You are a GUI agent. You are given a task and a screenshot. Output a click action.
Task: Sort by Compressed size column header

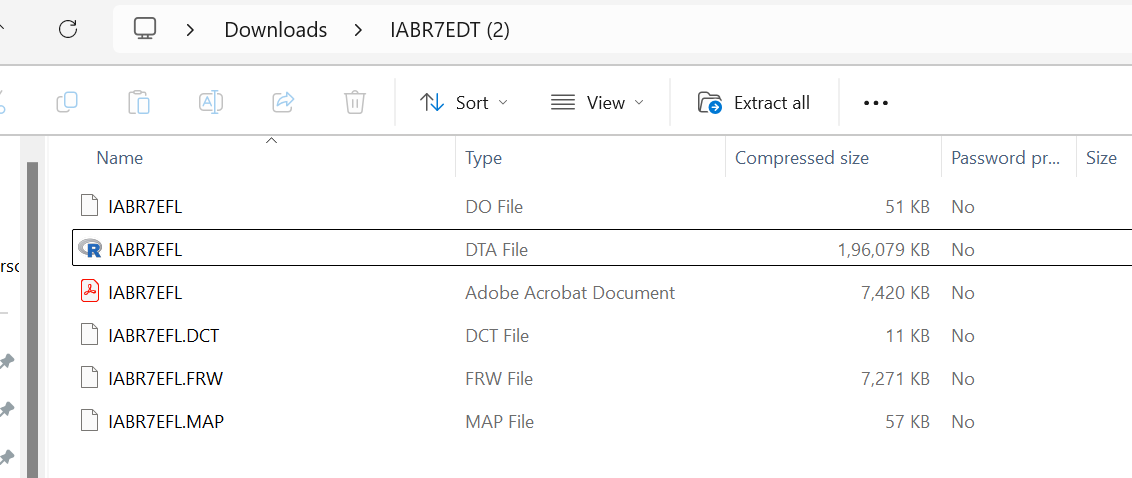pos(801,157)
